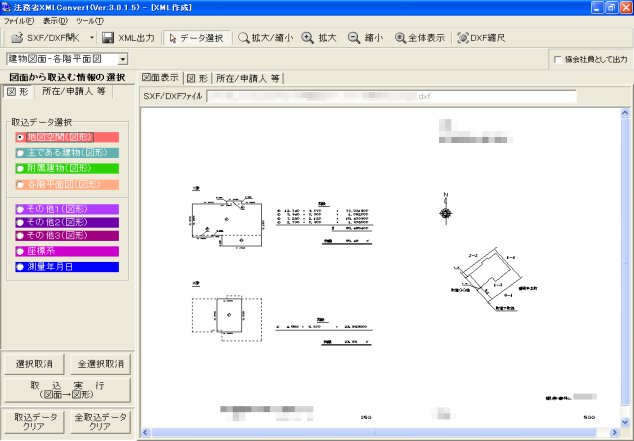Click the 全取込データクリア button

(x=100, y=422)
